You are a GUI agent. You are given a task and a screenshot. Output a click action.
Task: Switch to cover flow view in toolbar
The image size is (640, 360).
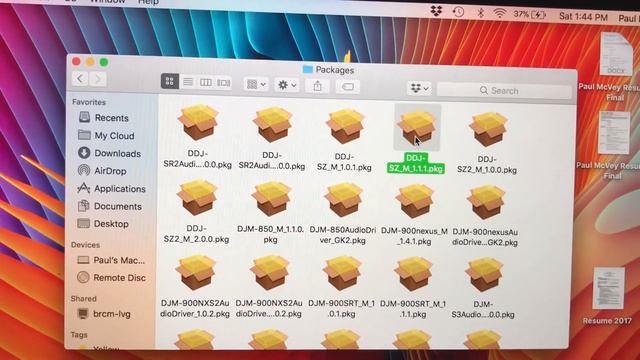coord(223,83)
